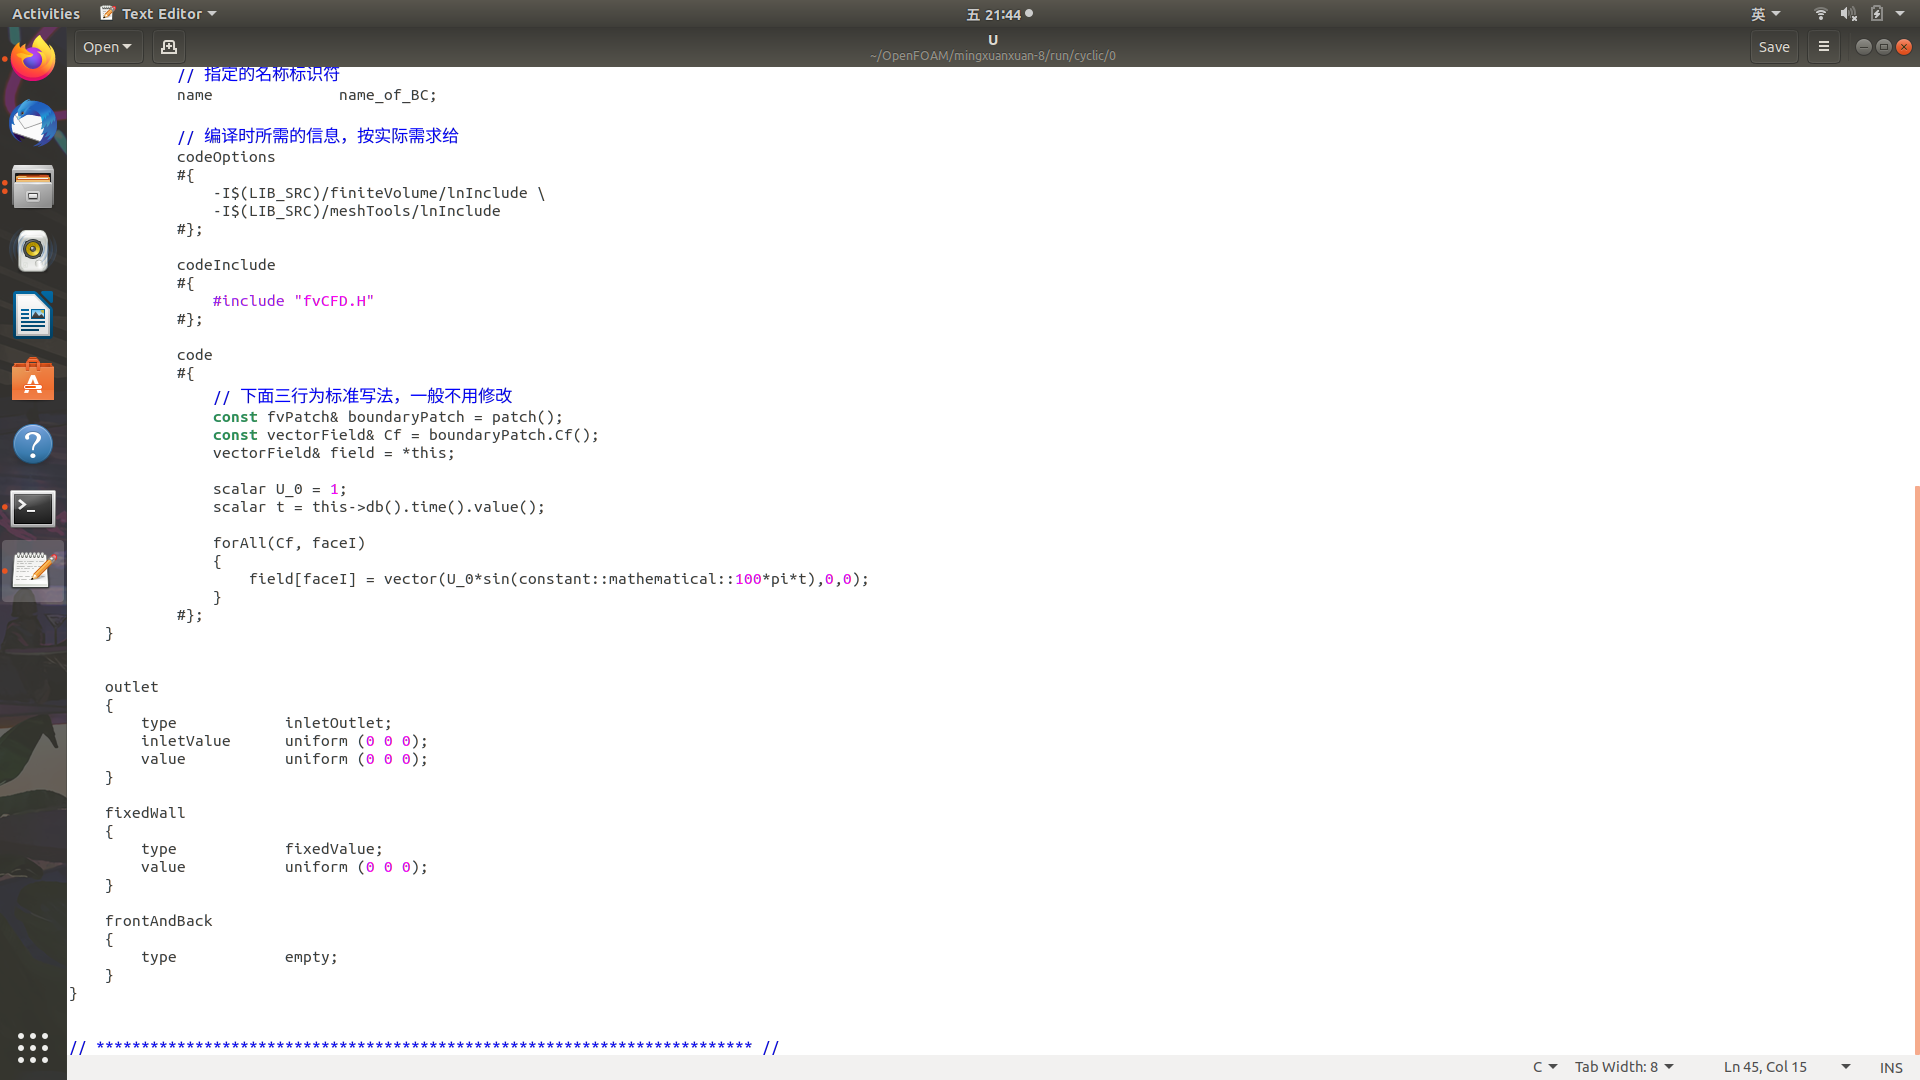Open the hamburger menu in header bar
1920x1080 pixels.
click(1823, 47)
